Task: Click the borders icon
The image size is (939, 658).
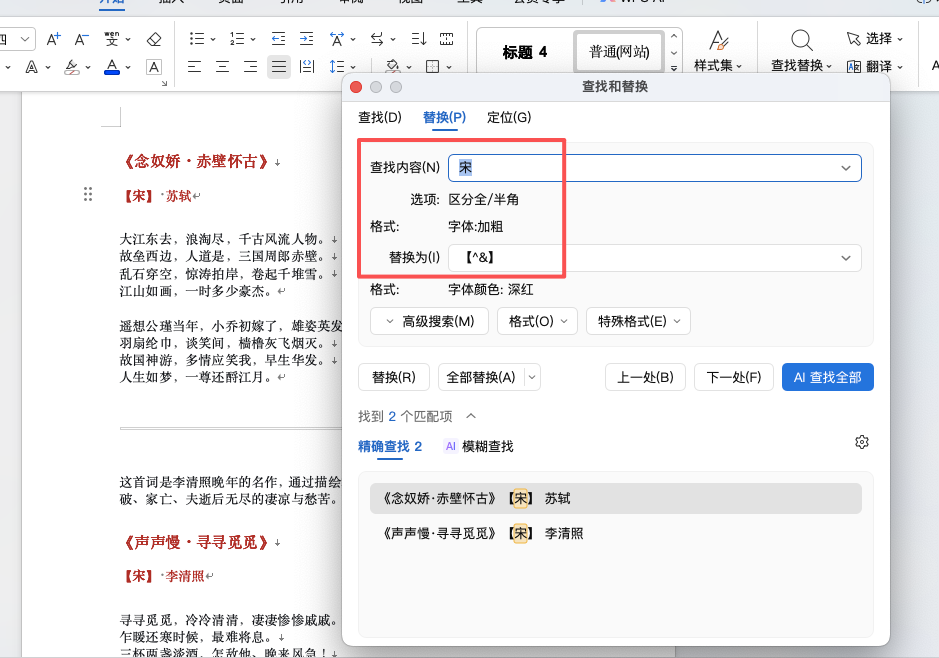Action: [432, 66]
